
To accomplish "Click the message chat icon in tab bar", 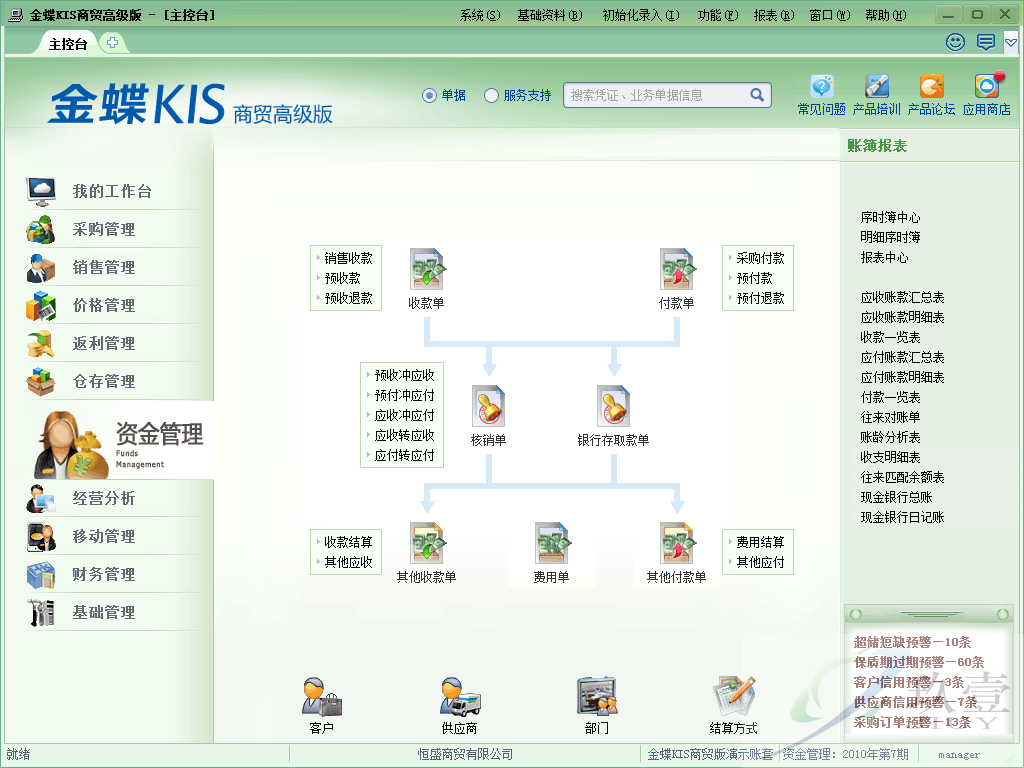I will coord(985,42).
